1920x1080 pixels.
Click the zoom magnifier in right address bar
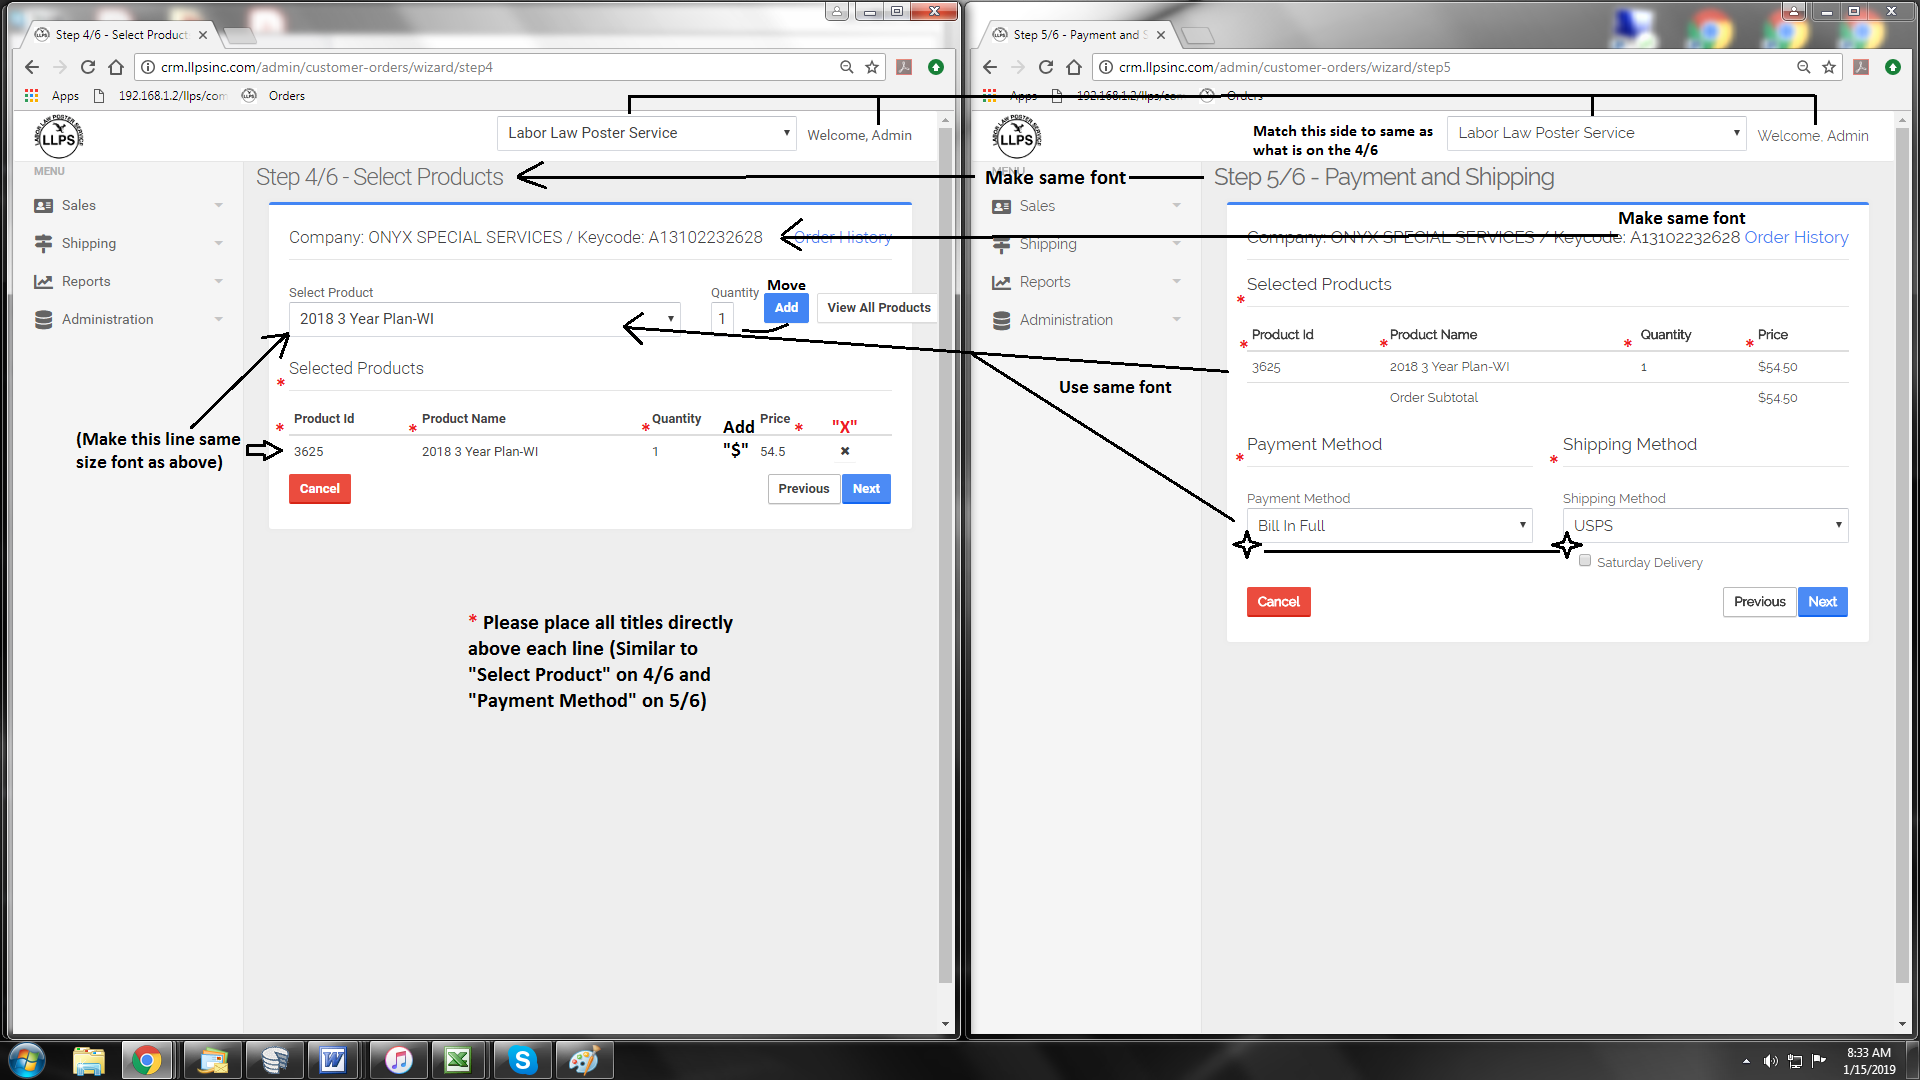click(1803, 67)
